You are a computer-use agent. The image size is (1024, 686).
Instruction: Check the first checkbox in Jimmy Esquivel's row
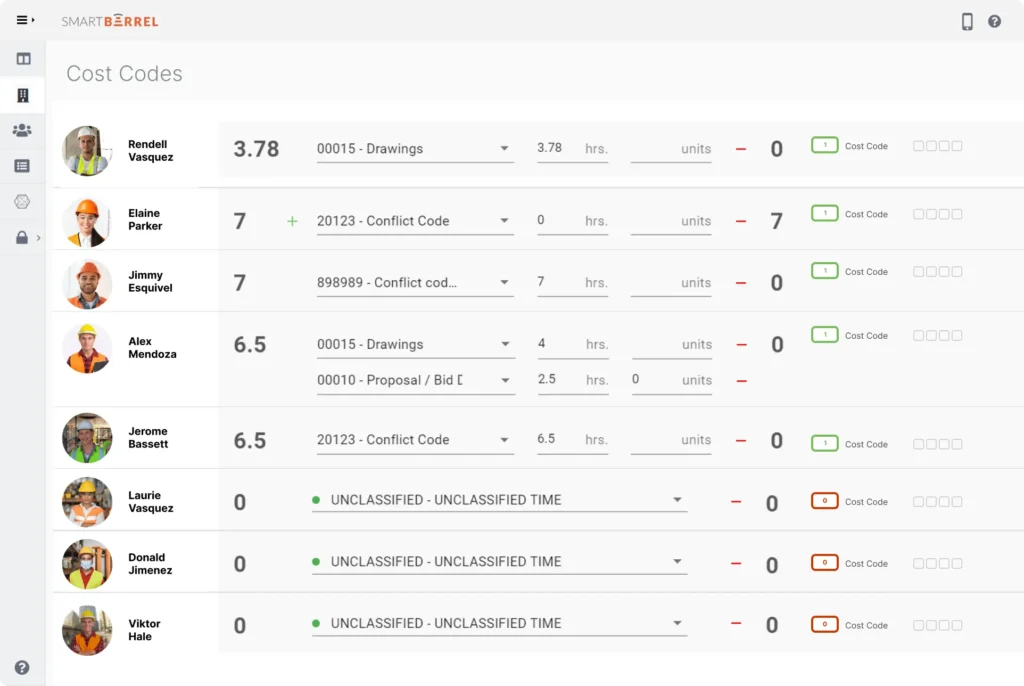[x=917, y=271]
